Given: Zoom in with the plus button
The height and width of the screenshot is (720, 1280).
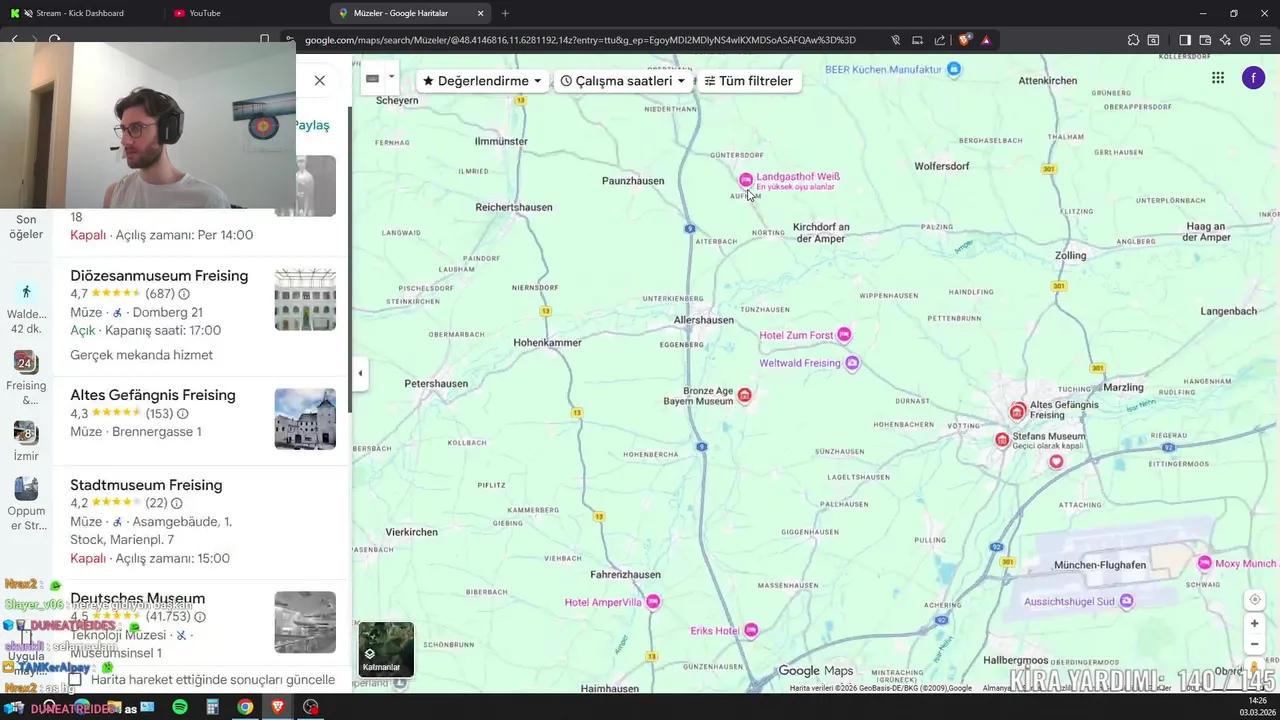Looking at the screenshot, I should [x=1254, y=623].
